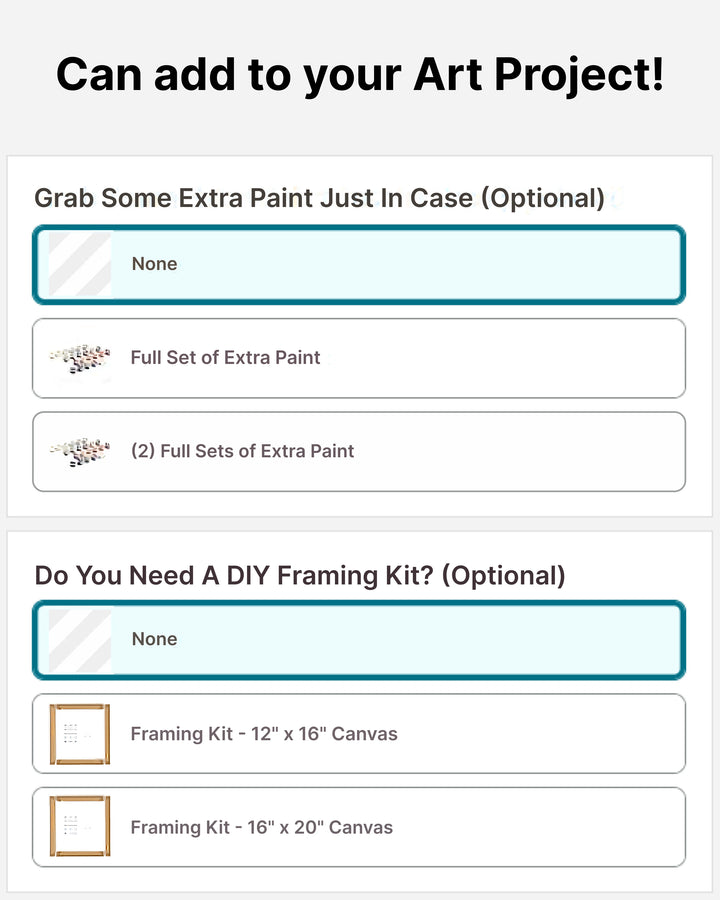Click the paint pots image for Full Set
The width and height of the screenshot is (720, 900).
click(x=80, y=358)
